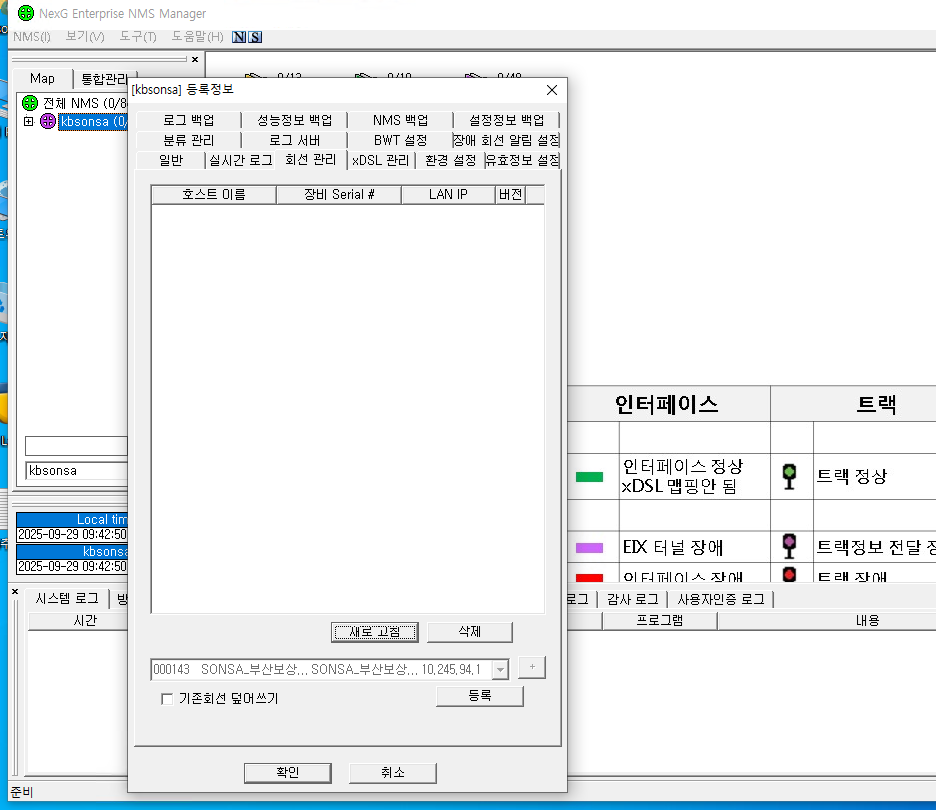The height and width of the screenshot is (810, 936).
Task: Click the green 트랙 정상 signal icon
Action: (x=789, y=477)
